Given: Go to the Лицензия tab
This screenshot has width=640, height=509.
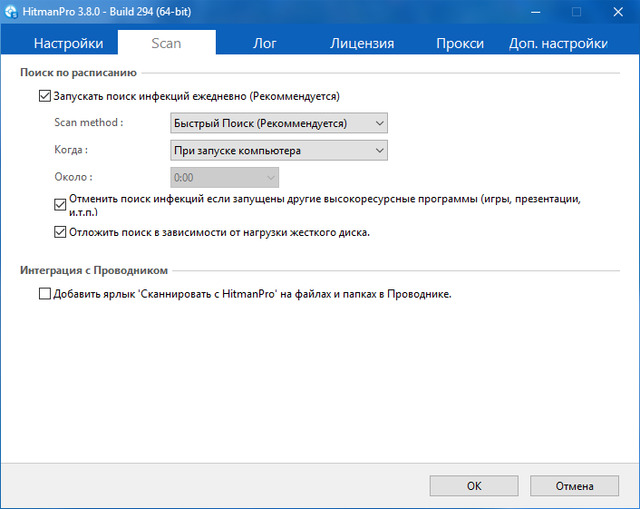Looking at the screenshot, I should pos(362,43).
